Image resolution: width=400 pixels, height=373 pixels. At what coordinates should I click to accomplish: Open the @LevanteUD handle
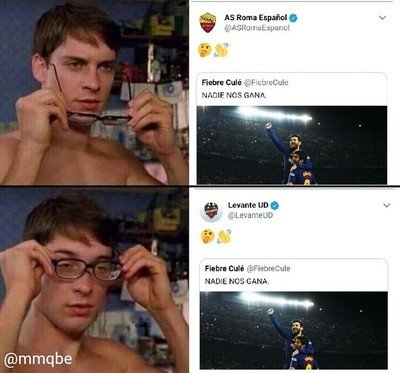tap(250, 215)
